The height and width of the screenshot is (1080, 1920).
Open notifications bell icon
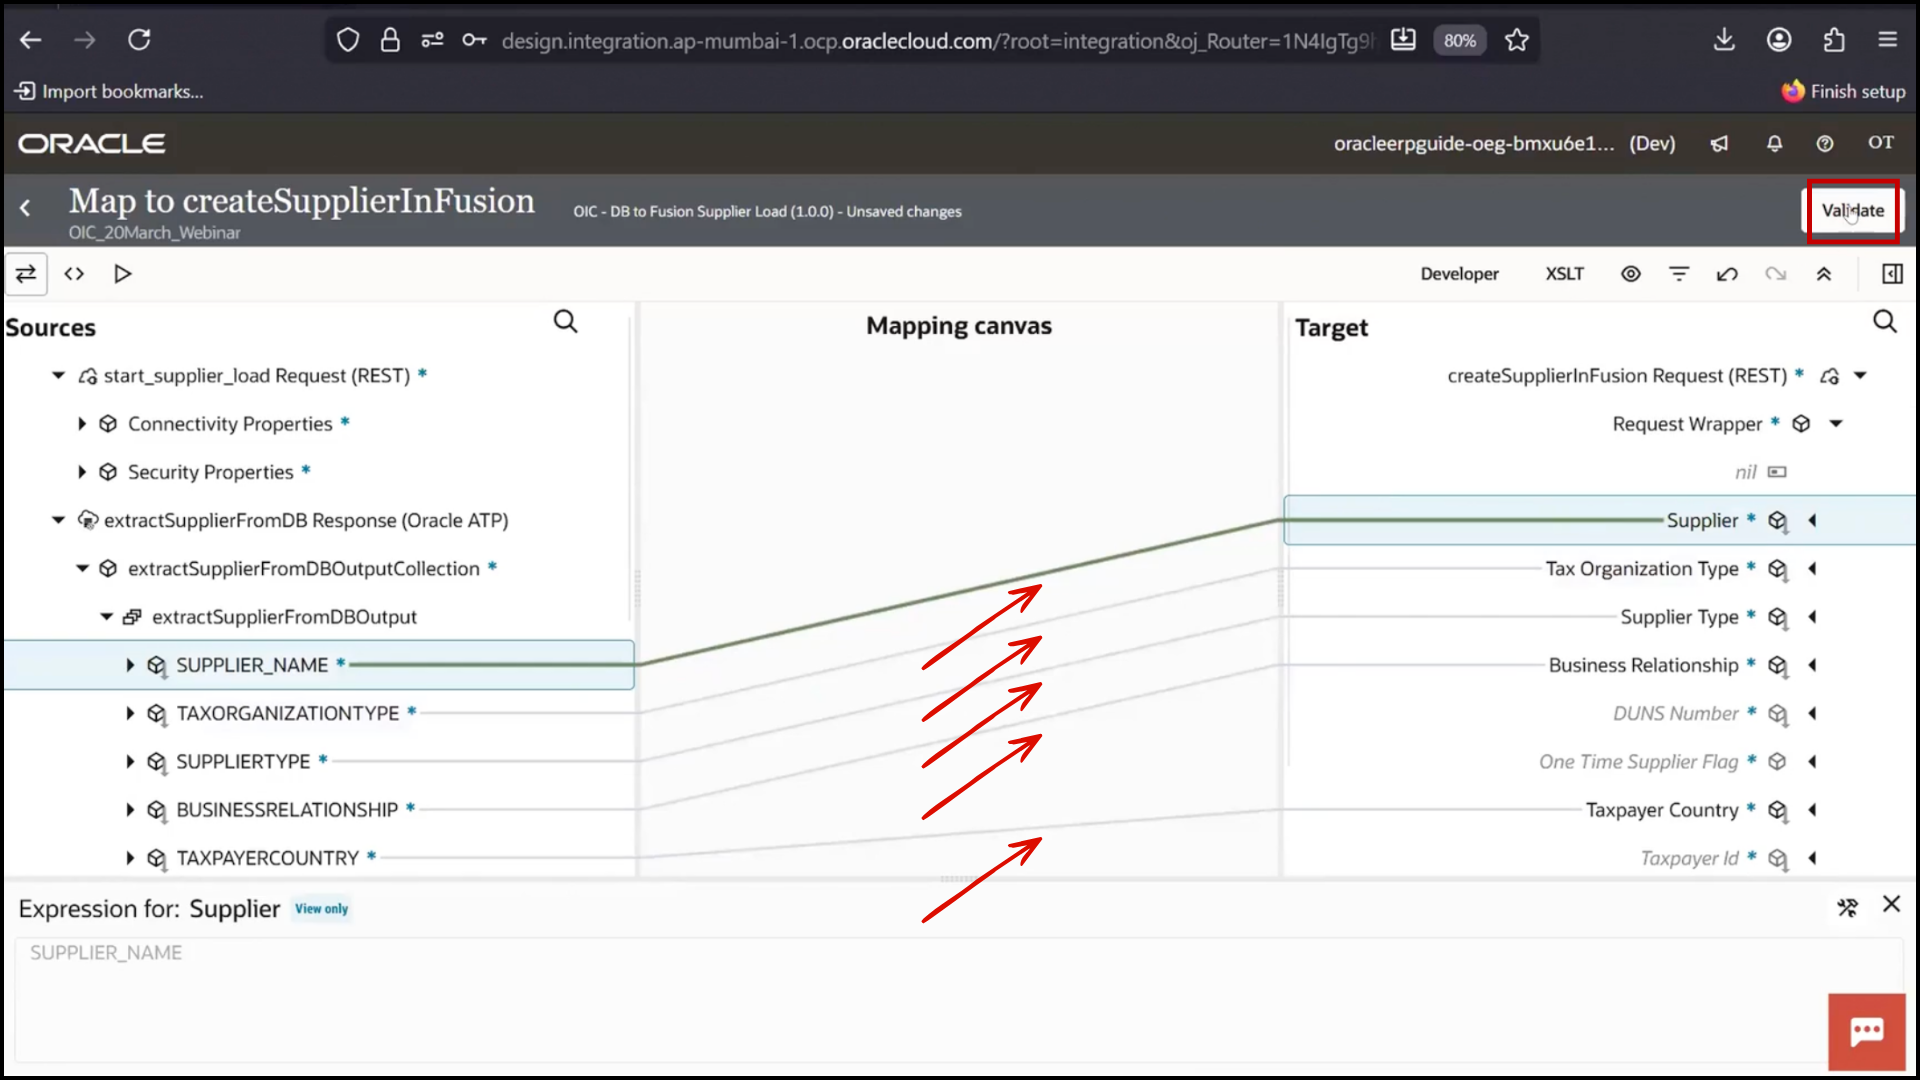tap(1774, 144)
